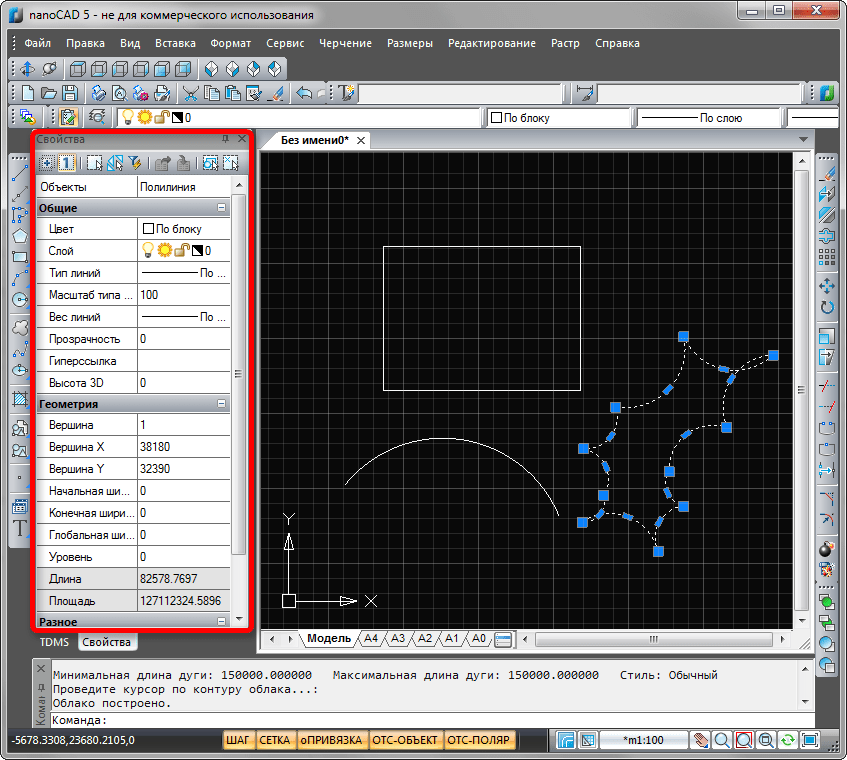
Task: Click the drawing area horizontal scrollbar
Action: [654, 640]
